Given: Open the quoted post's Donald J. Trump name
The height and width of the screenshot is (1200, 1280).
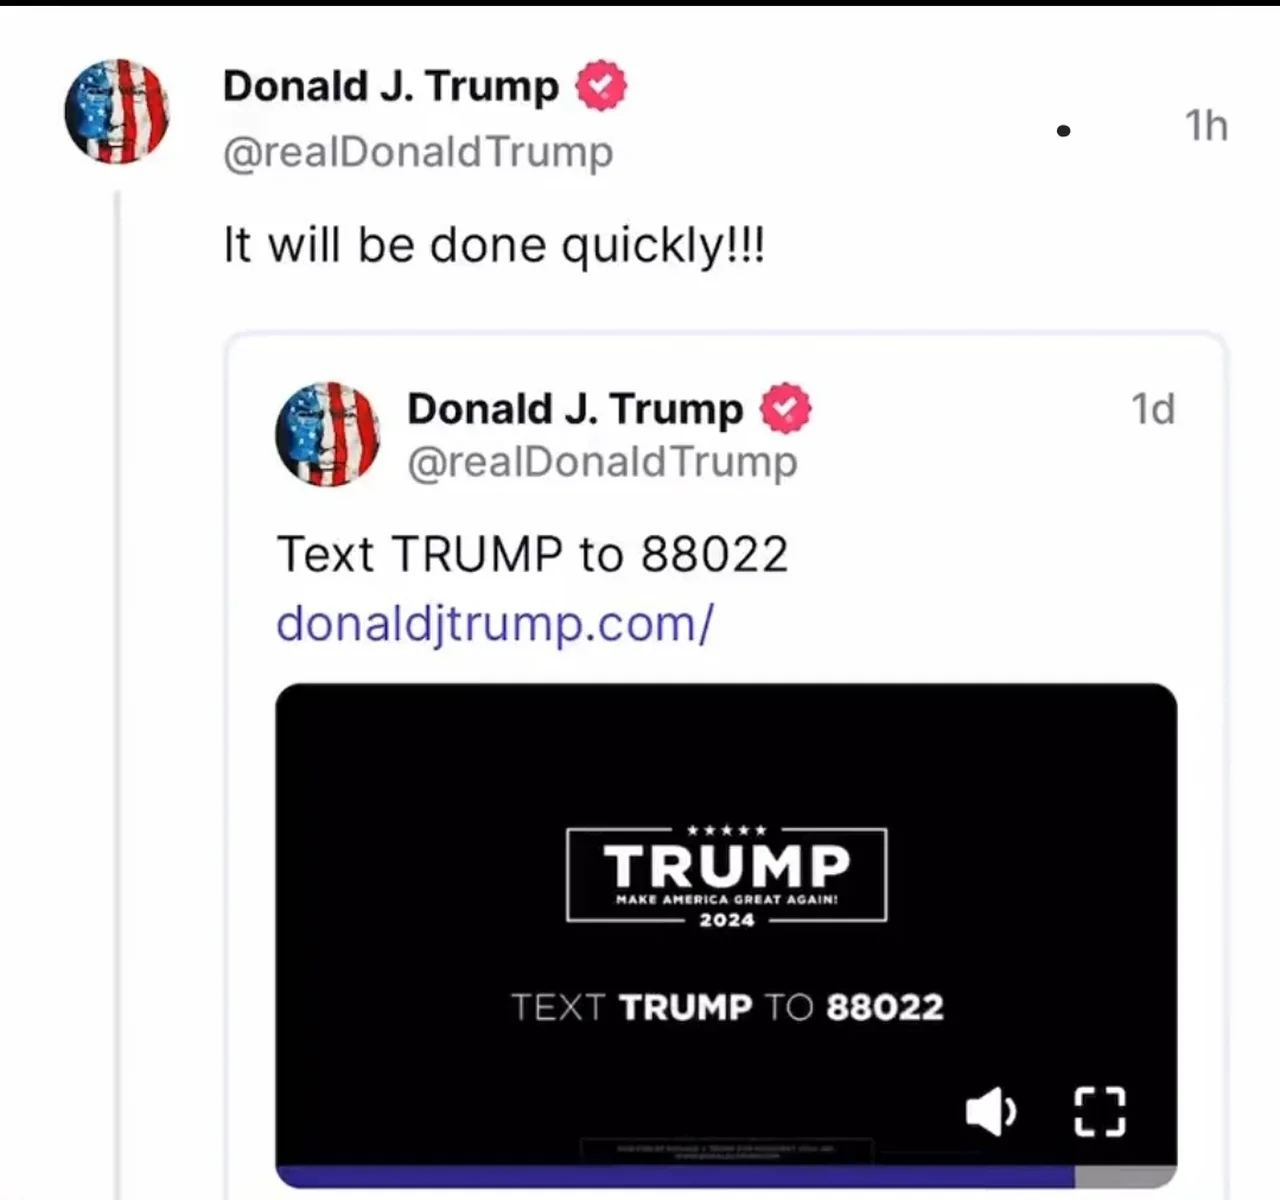Looking at the screenshot, I should tap(575, 409).
